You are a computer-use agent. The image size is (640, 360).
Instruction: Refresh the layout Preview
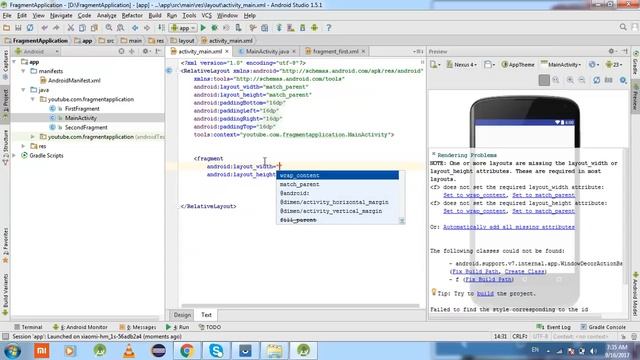(x=596, y=80)
